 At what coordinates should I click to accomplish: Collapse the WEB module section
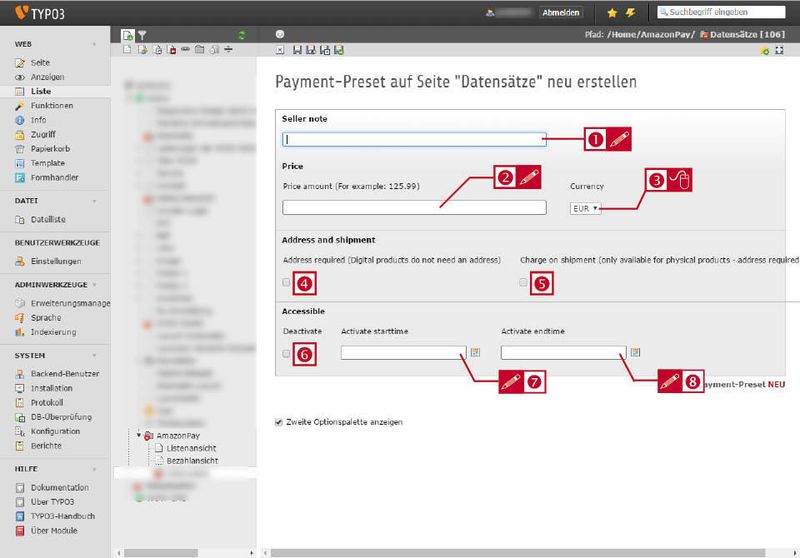(x=94, y=44)
